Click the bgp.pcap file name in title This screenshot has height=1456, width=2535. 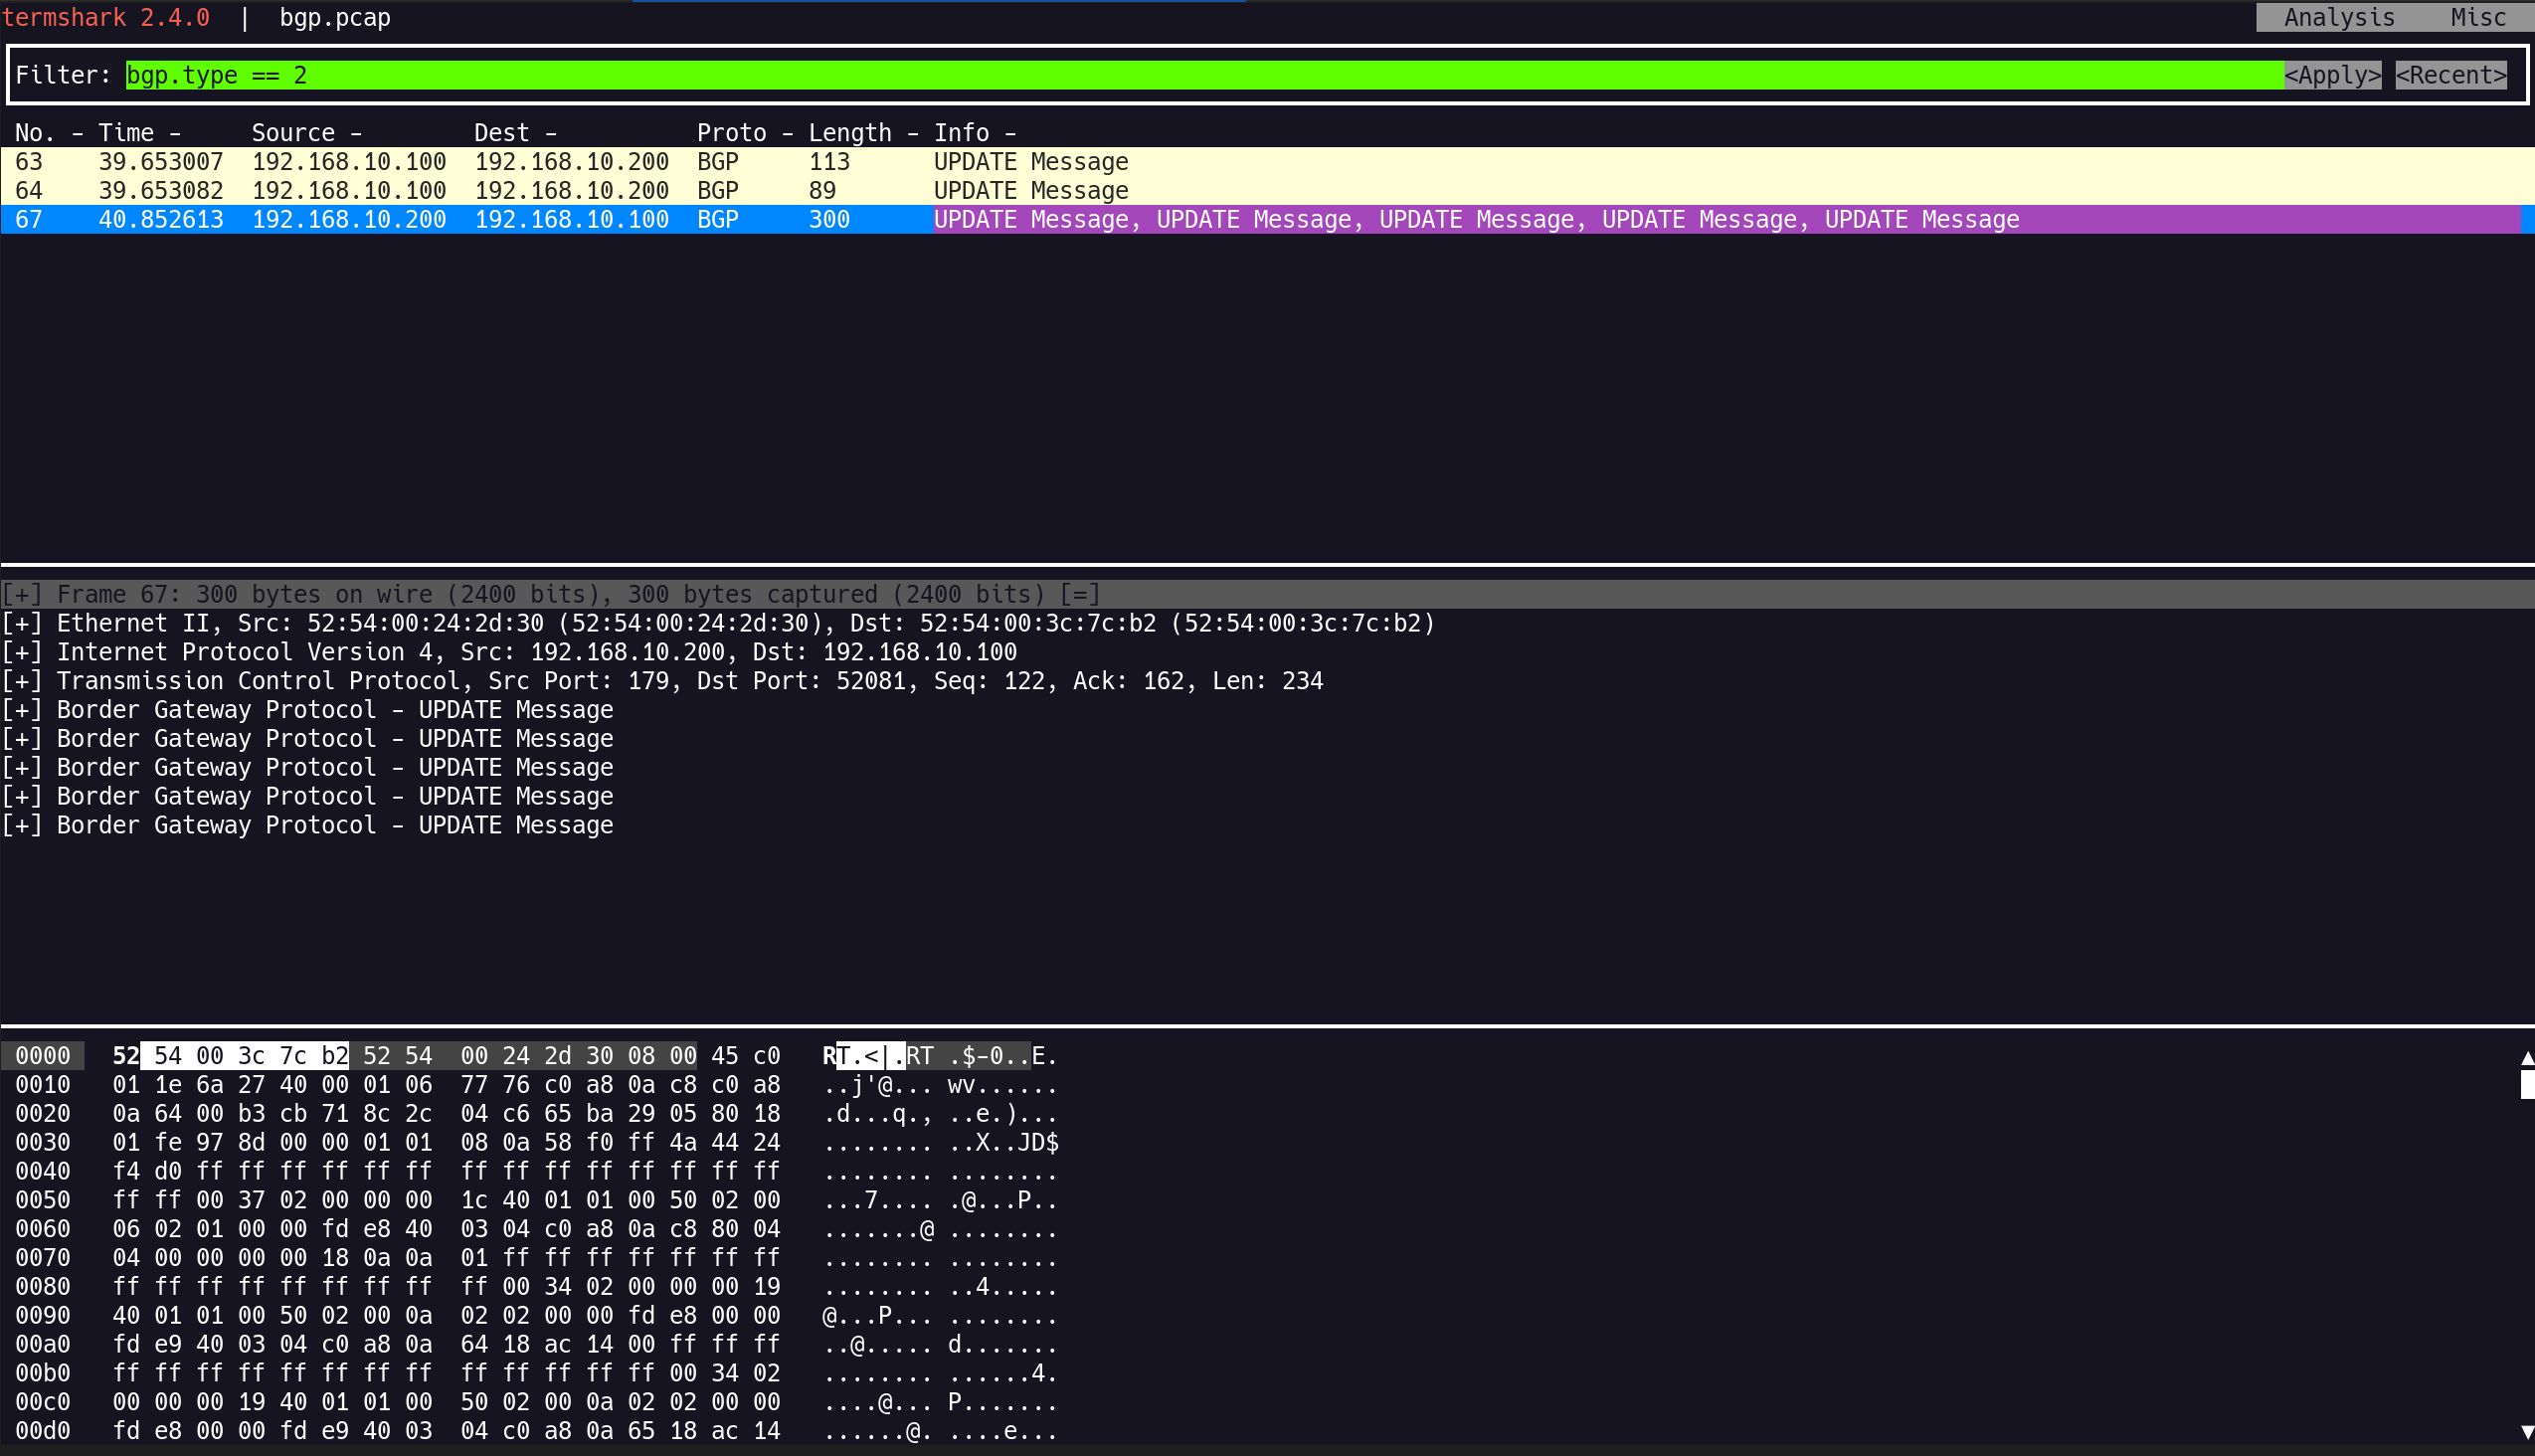pyautogui.click(x=335, y=17)
